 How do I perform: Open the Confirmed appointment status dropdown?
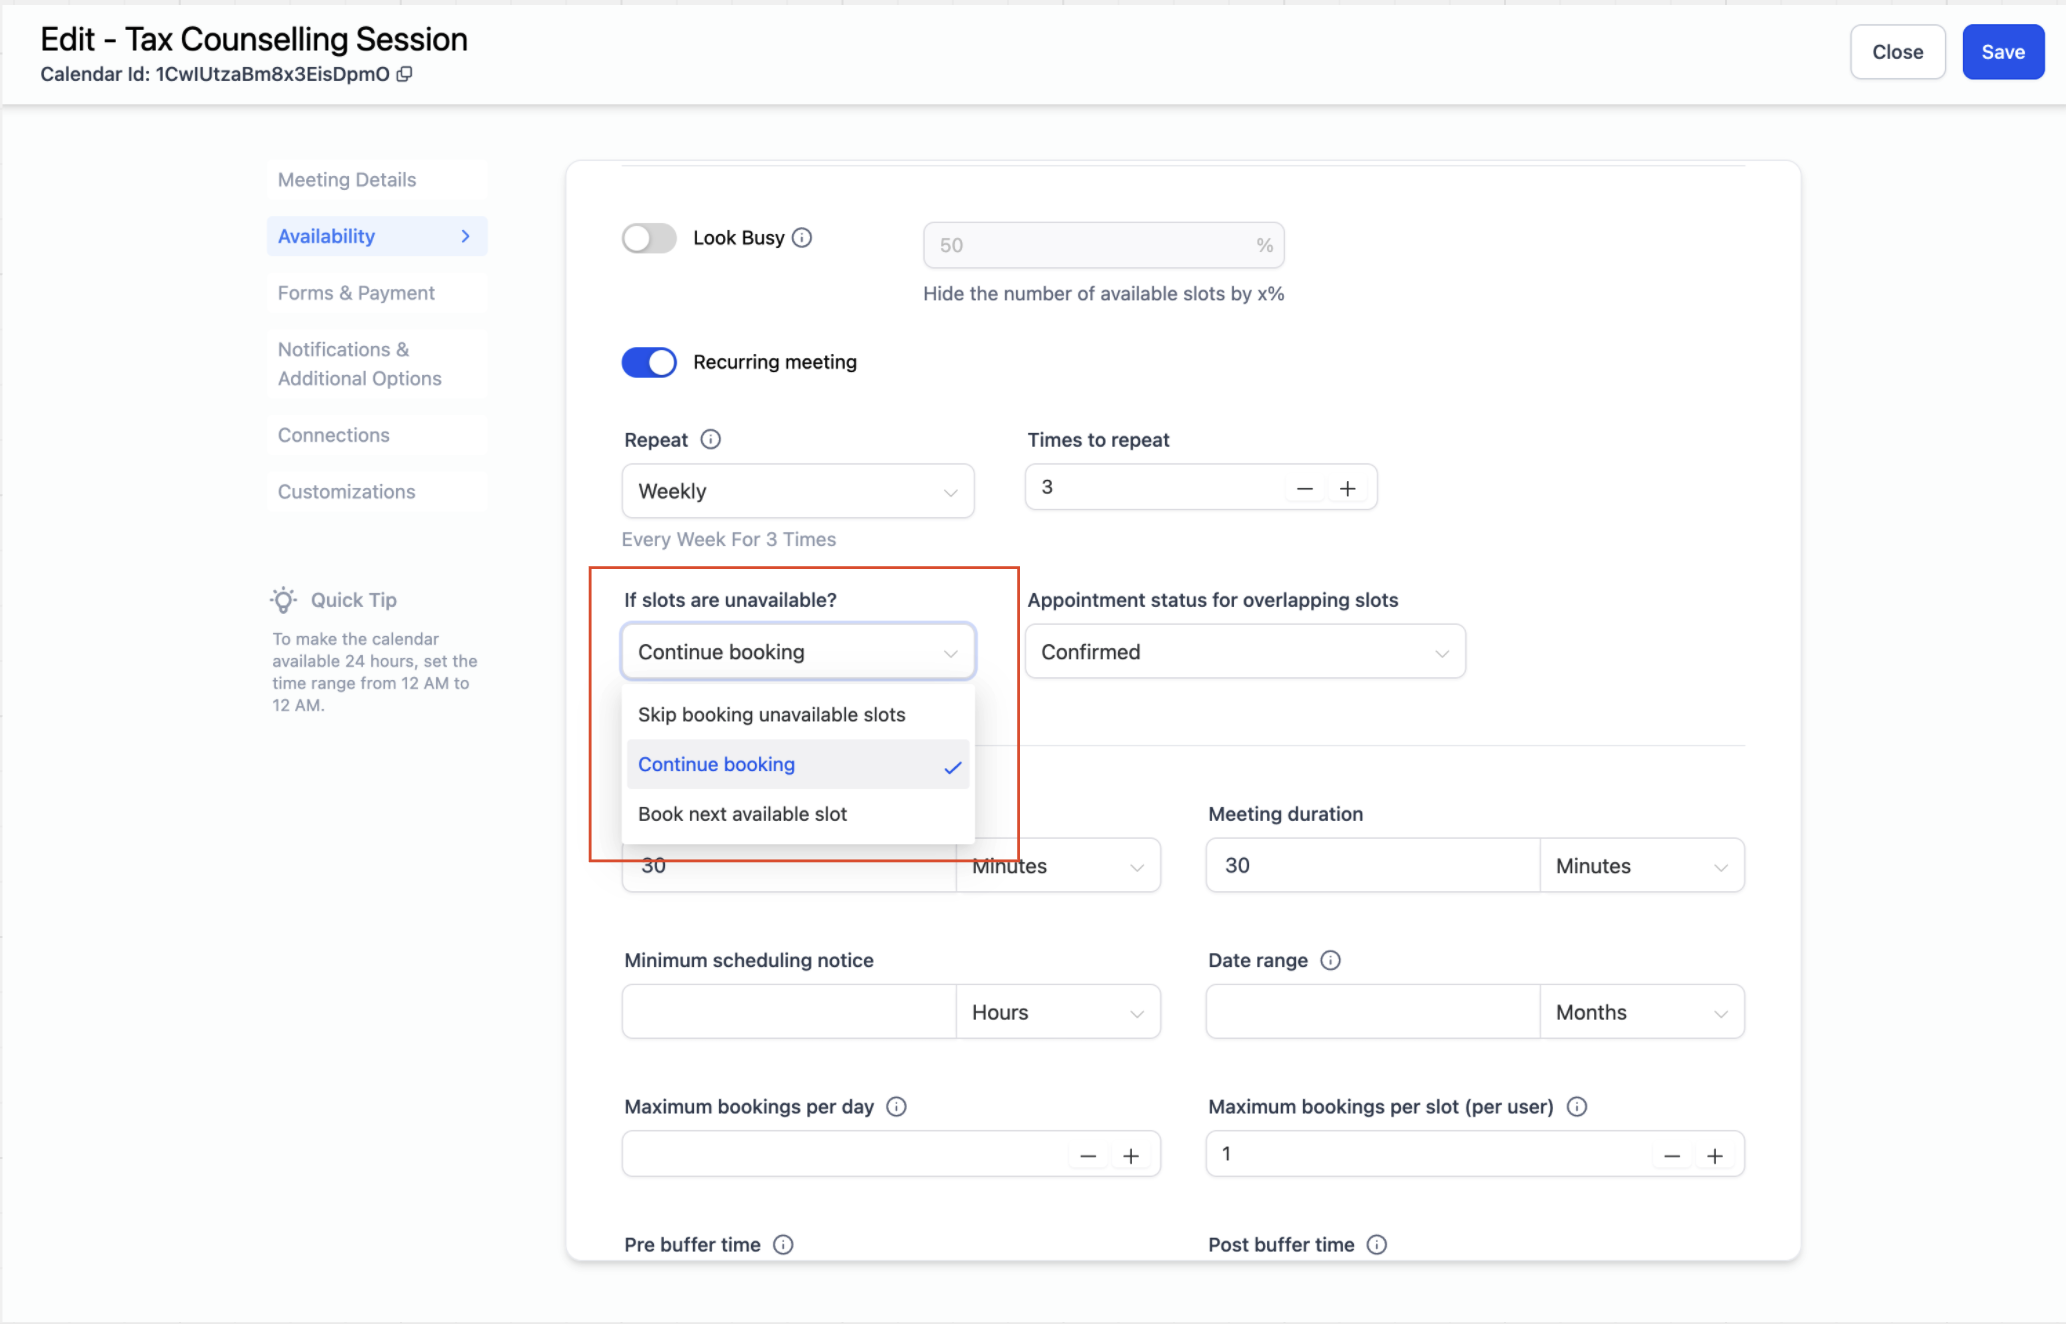1244,652
